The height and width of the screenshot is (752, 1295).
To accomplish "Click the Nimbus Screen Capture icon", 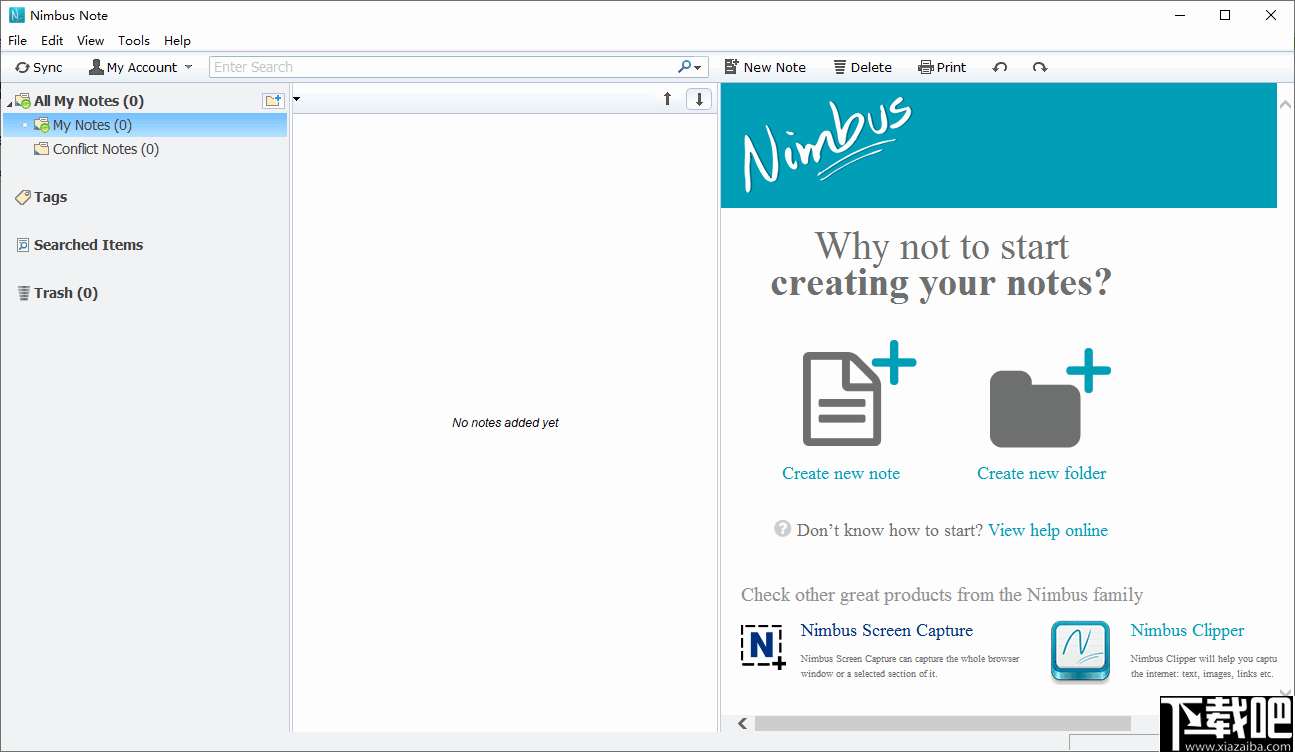I will (763, 646).
